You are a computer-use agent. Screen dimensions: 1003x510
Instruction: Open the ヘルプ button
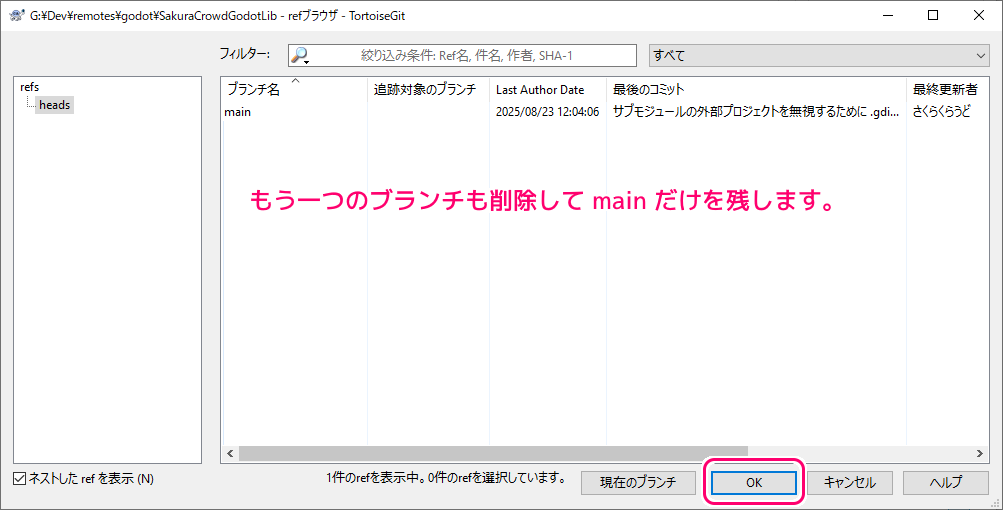[x=945, y=482]
